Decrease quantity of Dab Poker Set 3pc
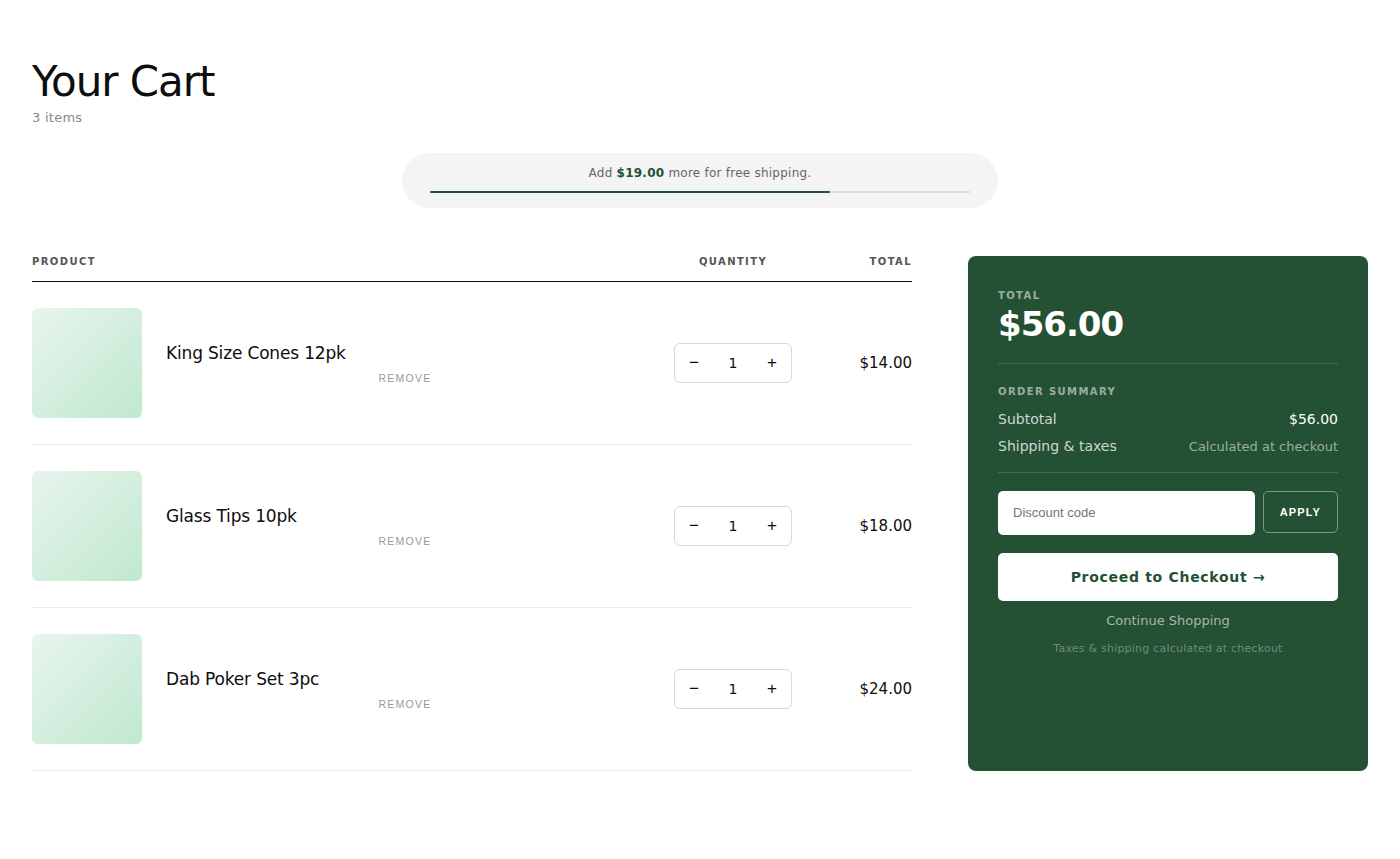1400x859 pixels. (x=694, y=689)
